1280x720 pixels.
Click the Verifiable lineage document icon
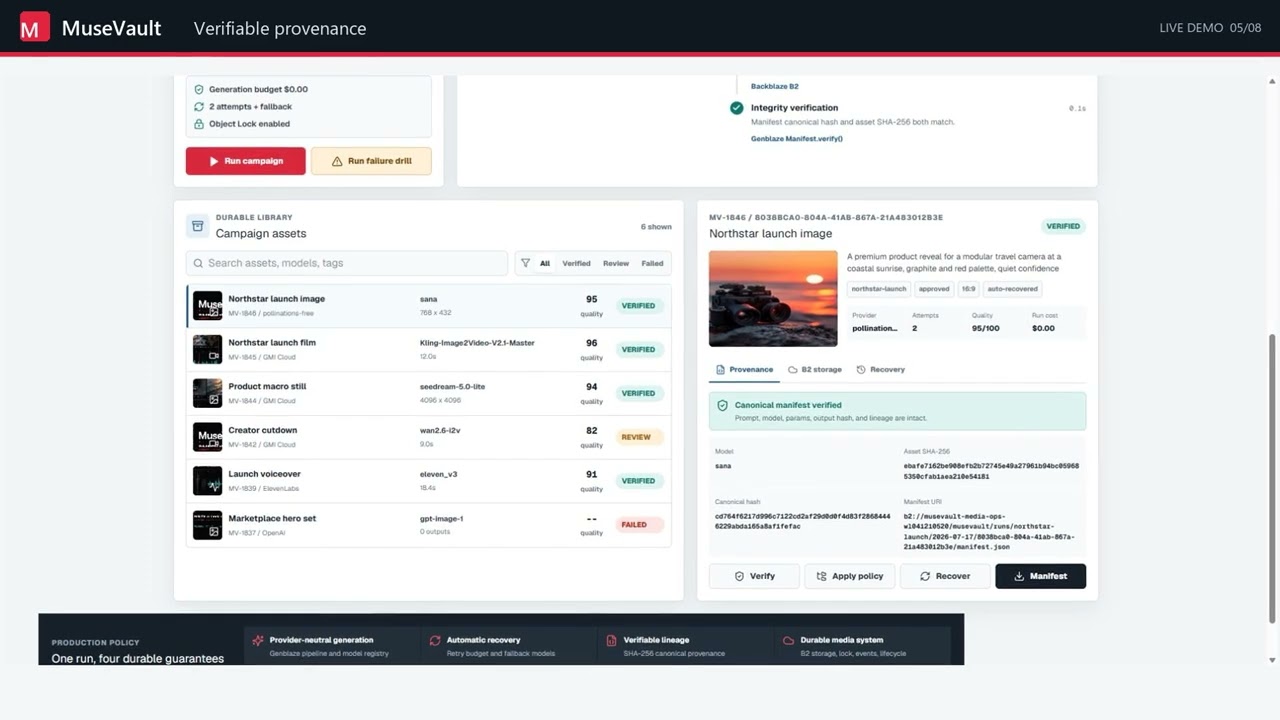[612, 640]
